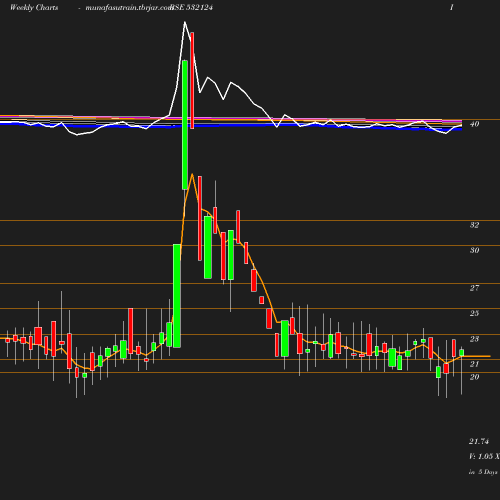
Task: Click the price axis label '25'
Action: pos(474,313)
